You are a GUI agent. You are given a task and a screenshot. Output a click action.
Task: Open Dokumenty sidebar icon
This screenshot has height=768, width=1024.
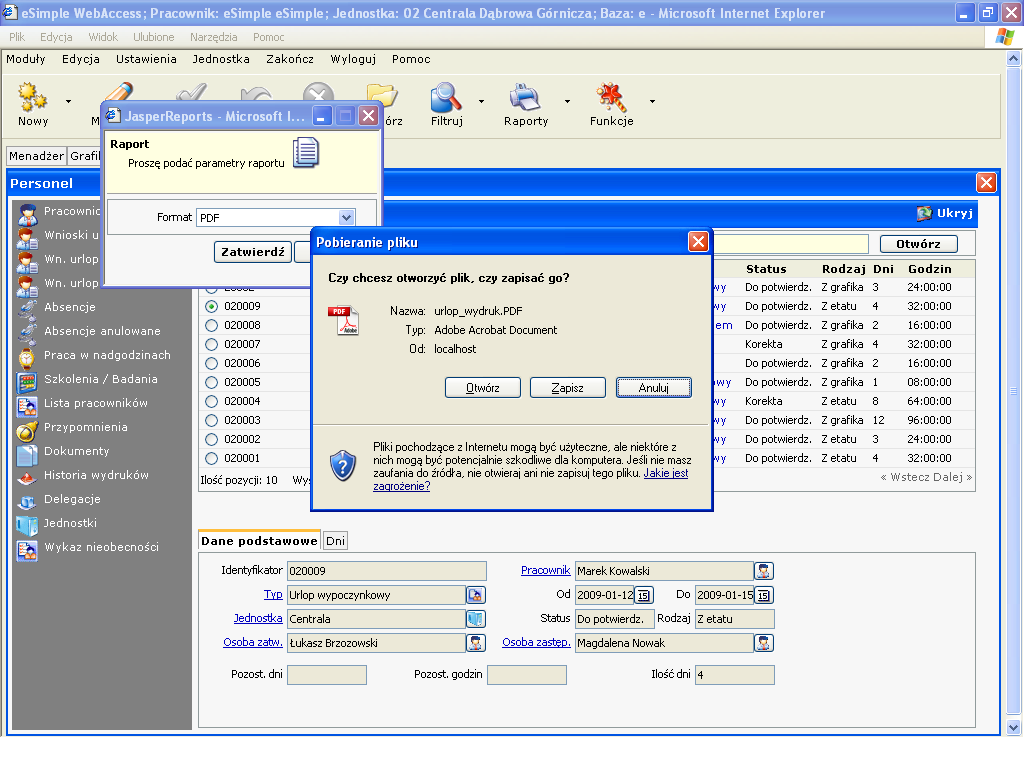tap(27, 453)
